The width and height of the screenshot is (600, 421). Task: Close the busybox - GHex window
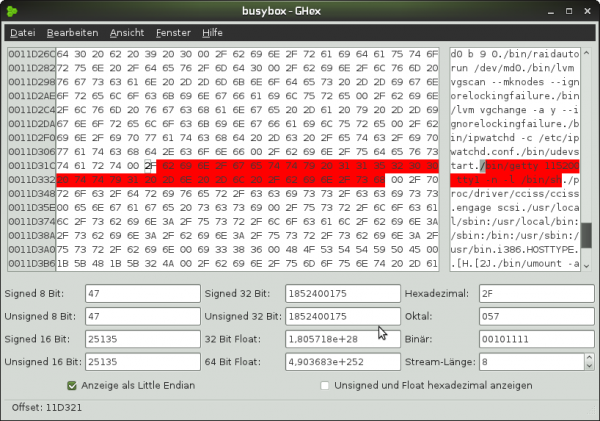pos(585,11)
